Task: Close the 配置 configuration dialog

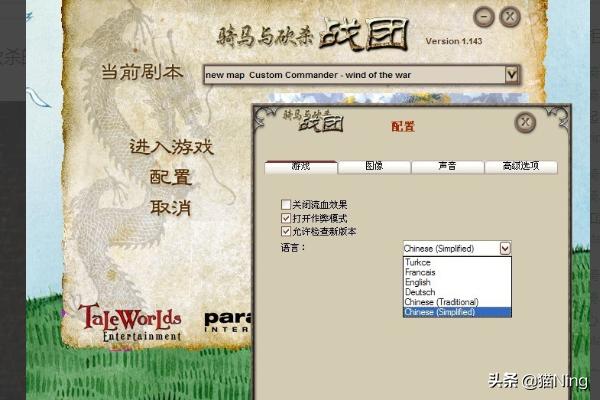Action: [525, 122]
